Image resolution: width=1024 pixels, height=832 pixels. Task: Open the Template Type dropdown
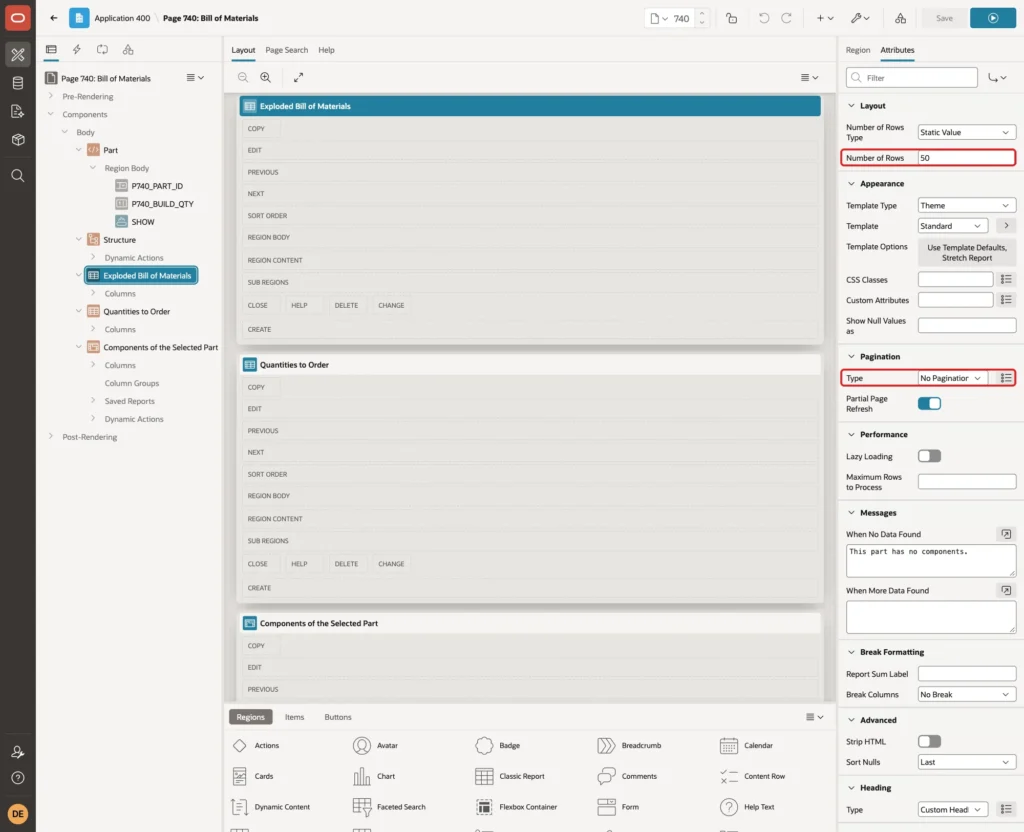(967, 206)
